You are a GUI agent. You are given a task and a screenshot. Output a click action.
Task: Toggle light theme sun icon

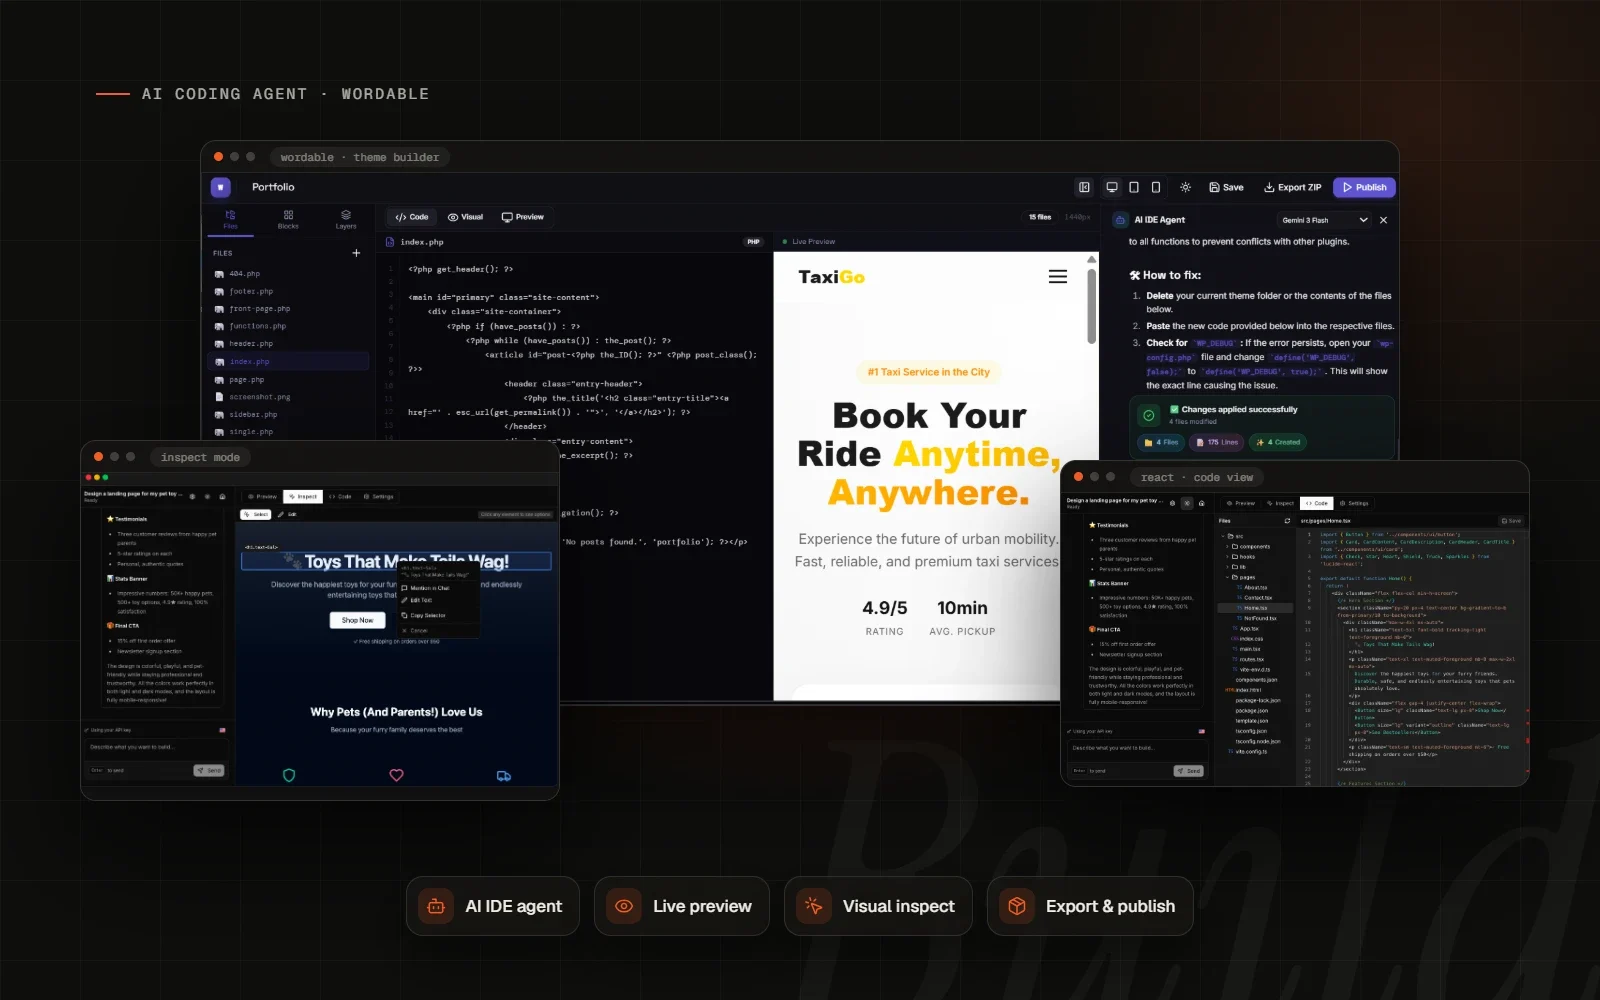pyautogui.click(x=1186, y=187)
